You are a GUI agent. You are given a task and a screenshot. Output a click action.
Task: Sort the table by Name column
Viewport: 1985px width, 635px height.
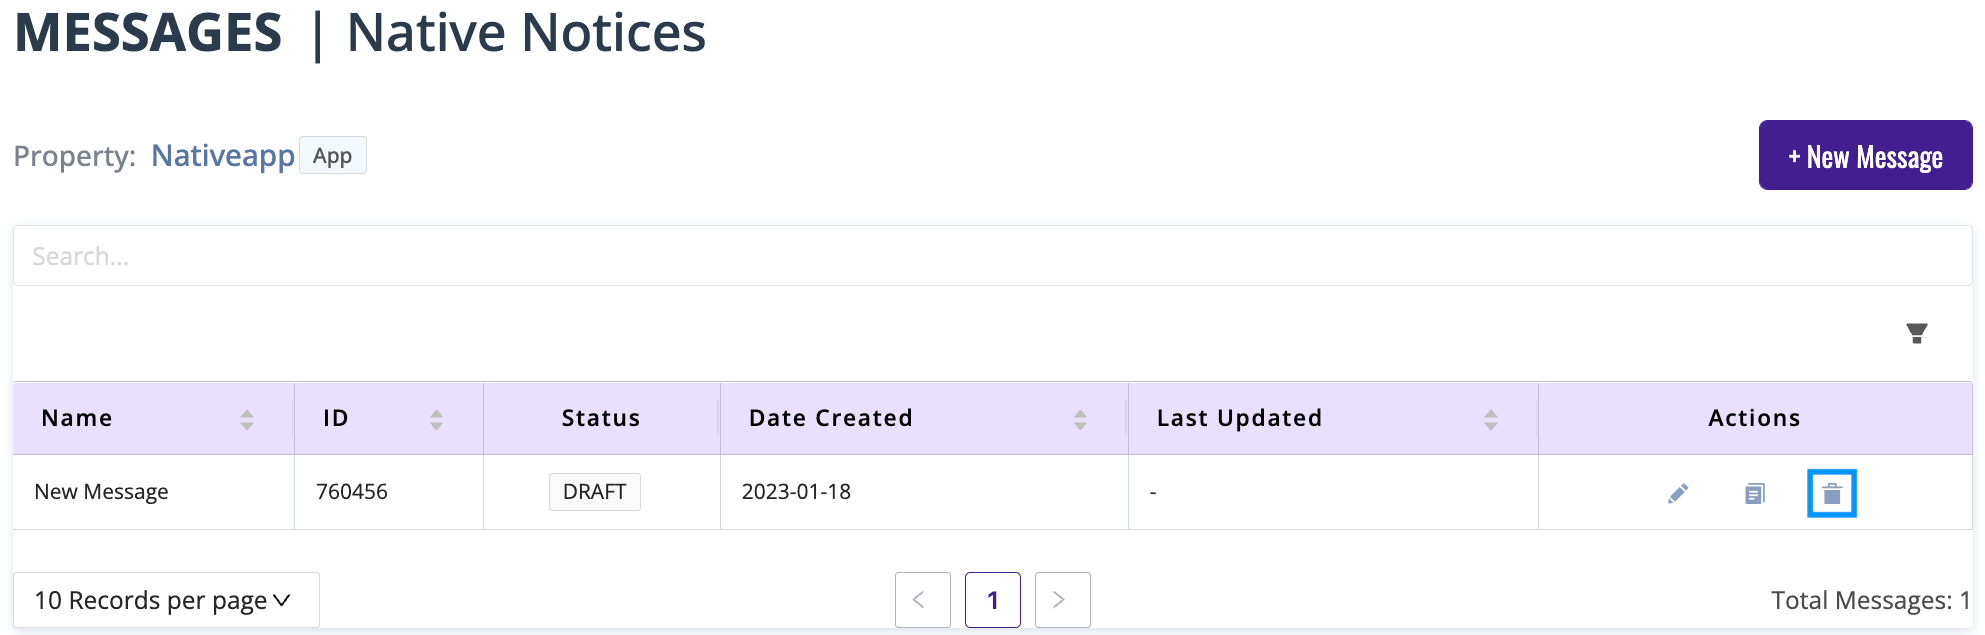[246, 418]
